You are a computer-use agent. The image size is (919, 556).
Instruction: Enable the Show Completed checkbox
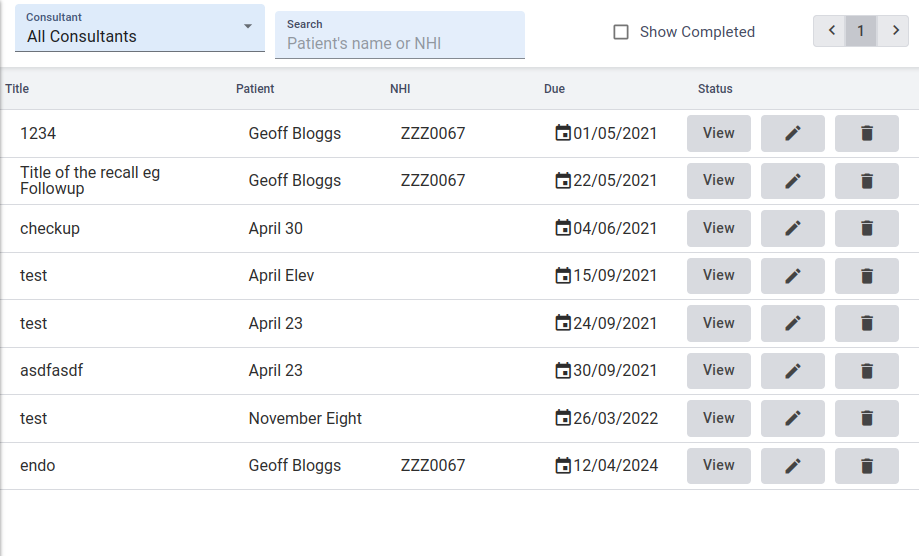(621, 32)
